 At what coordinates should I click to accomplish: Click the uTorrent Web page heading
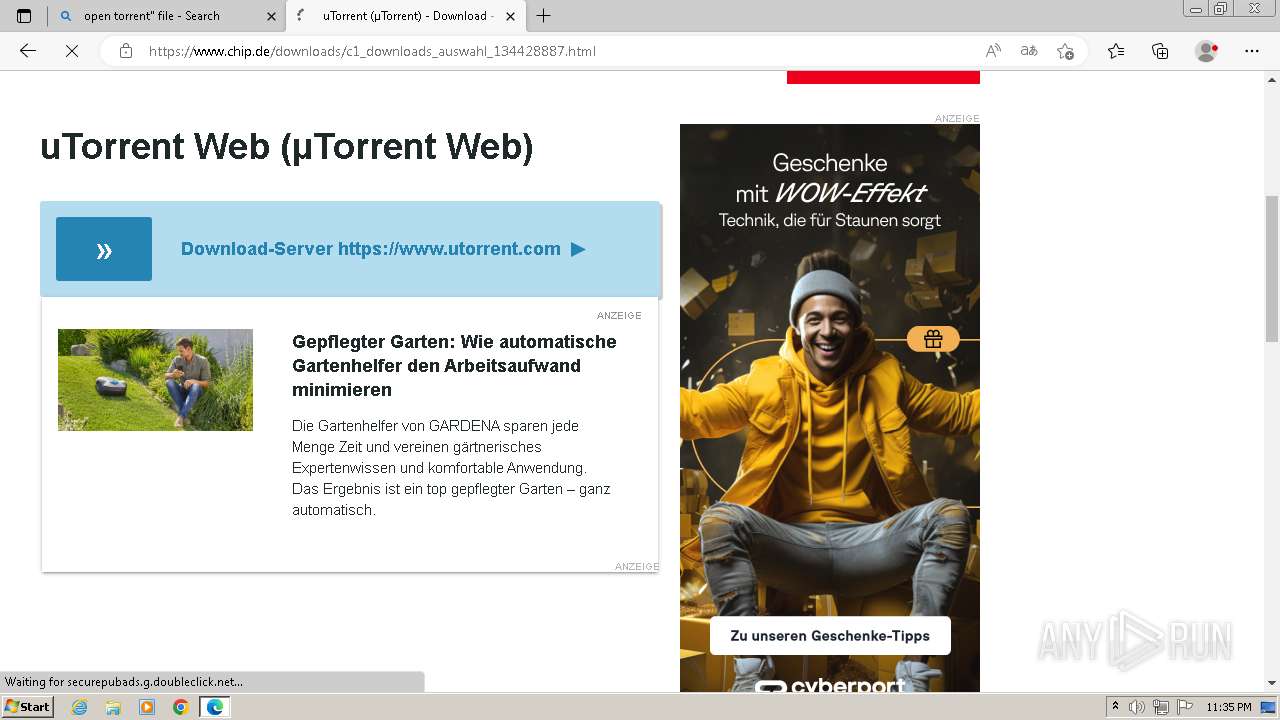(x=287, y=147)
